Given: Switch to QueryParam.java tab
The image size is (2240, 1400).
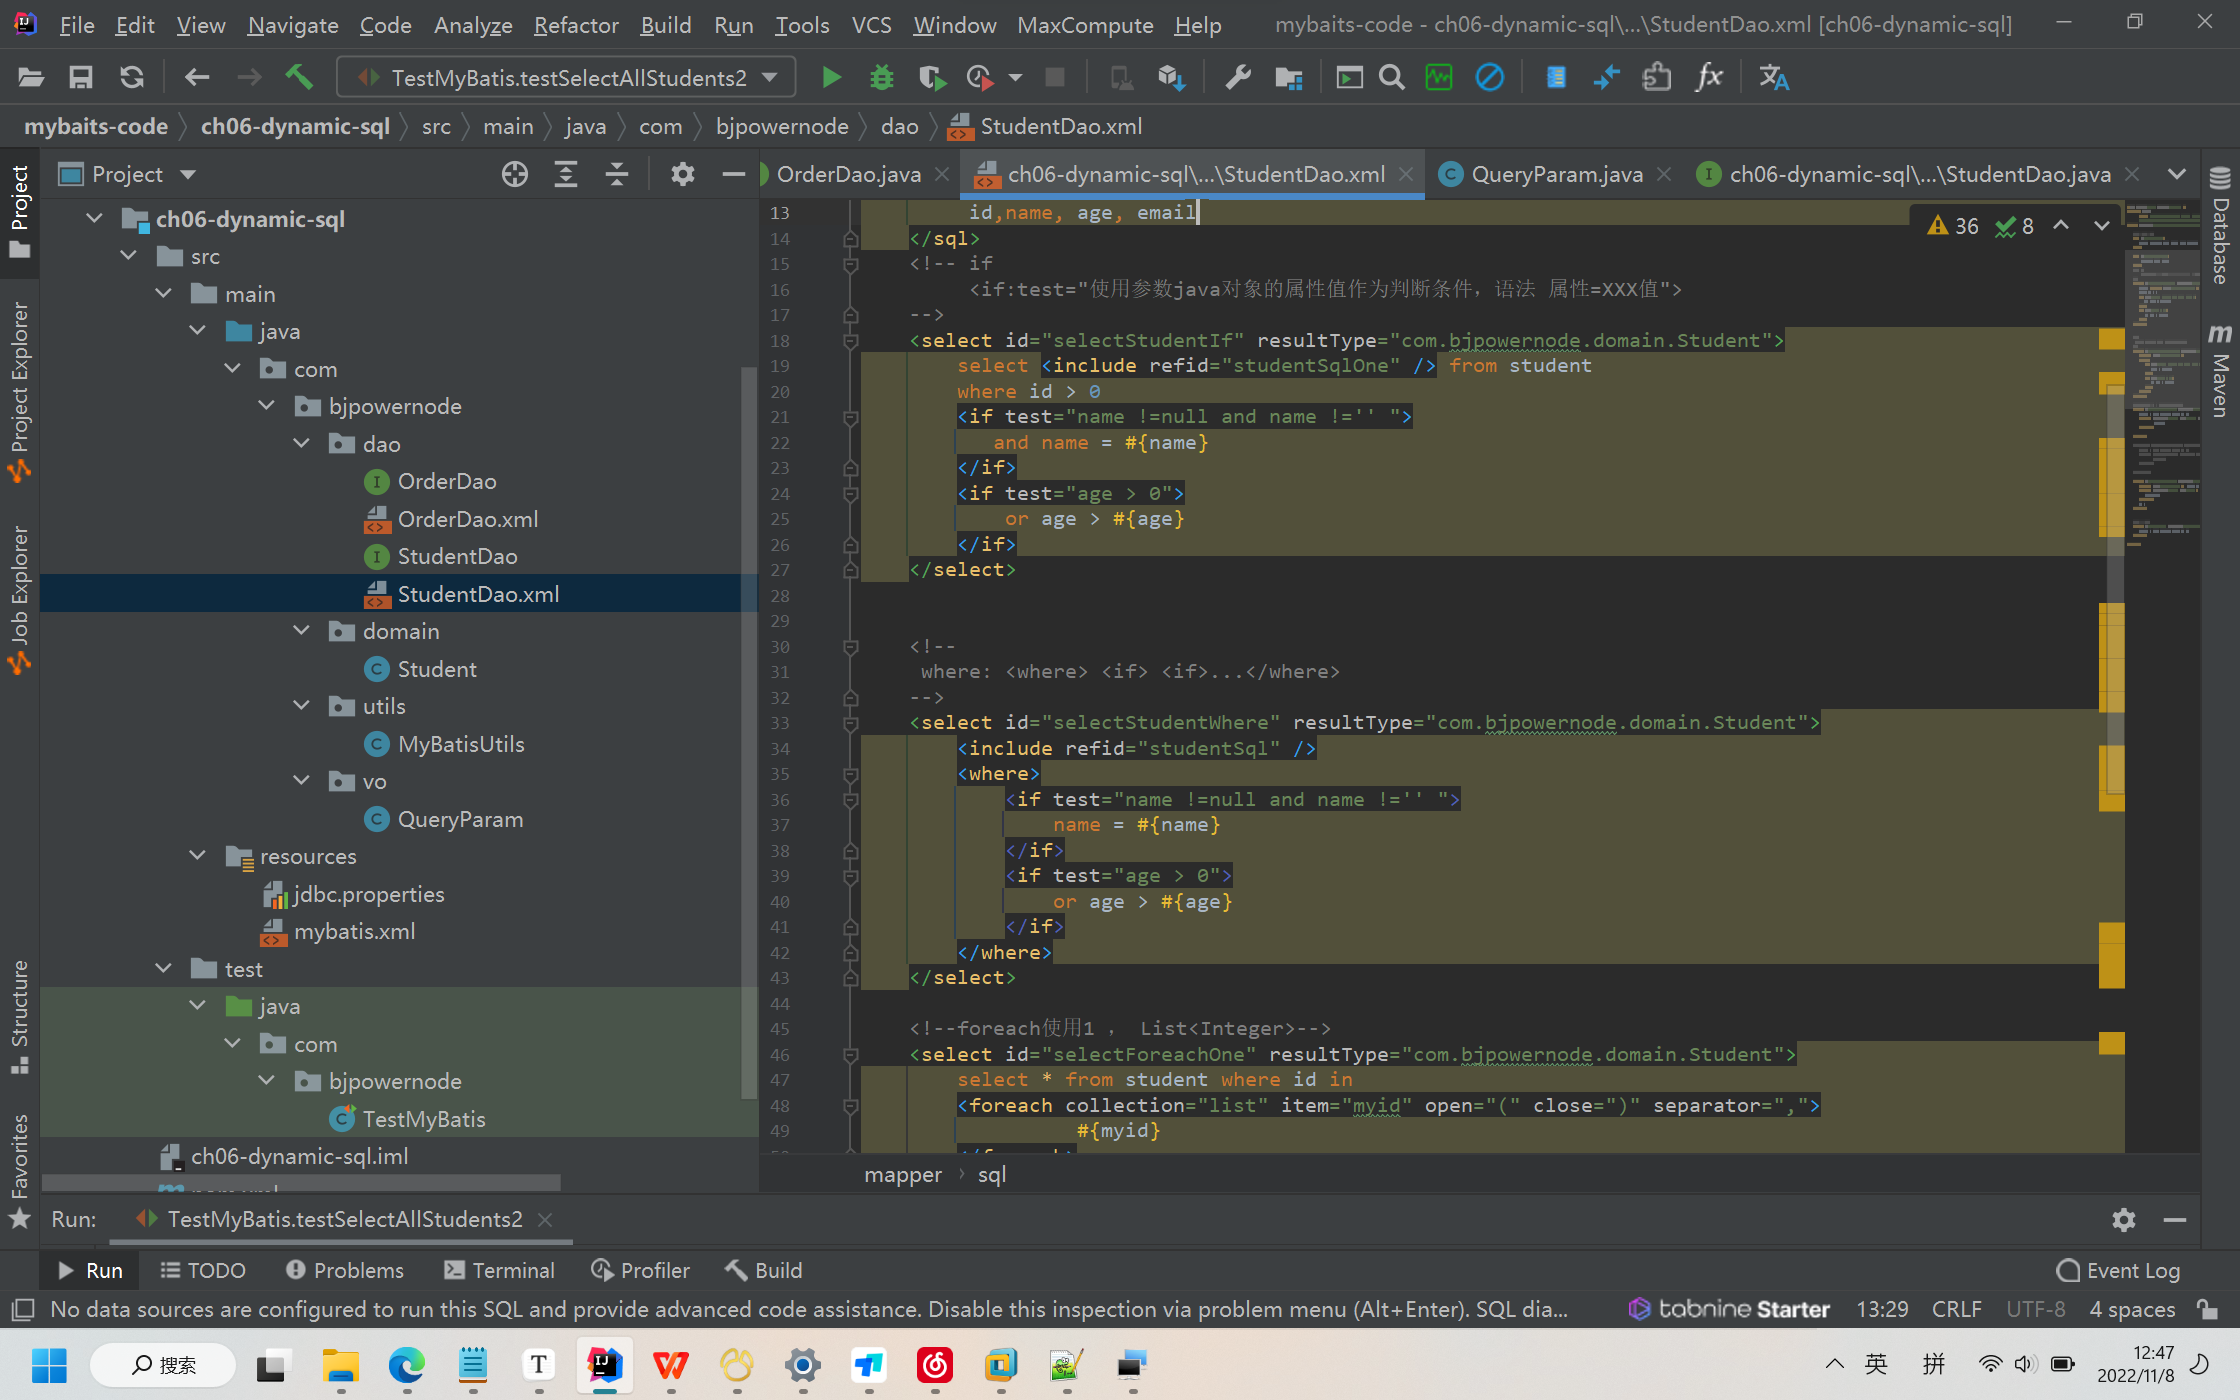Looking at the screenshot, I should (1556, 174).
